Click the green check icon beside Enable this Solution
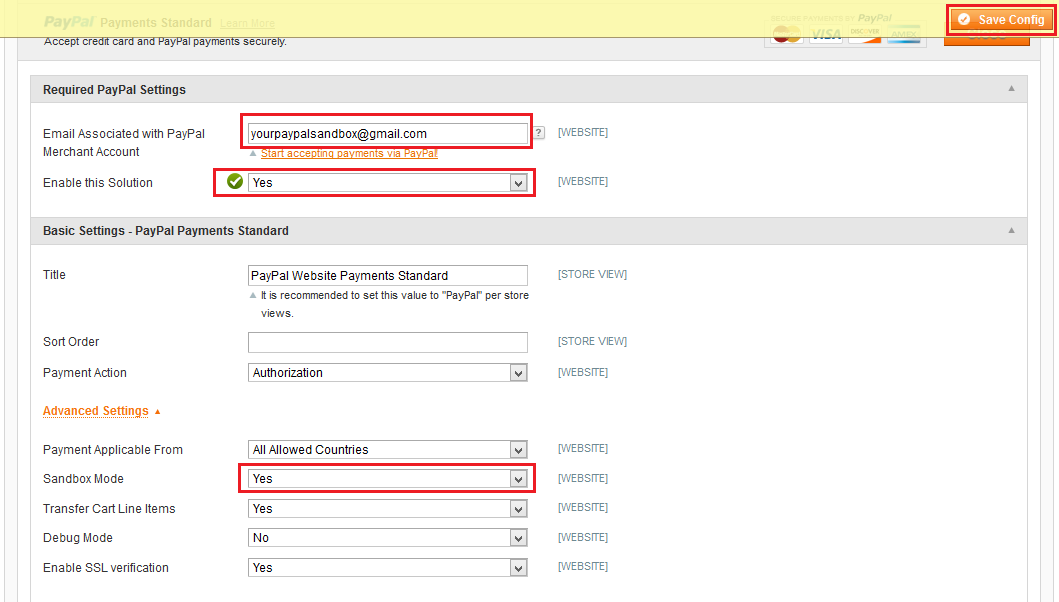The width and height of the screenshot is (1059, 602). 234,182
